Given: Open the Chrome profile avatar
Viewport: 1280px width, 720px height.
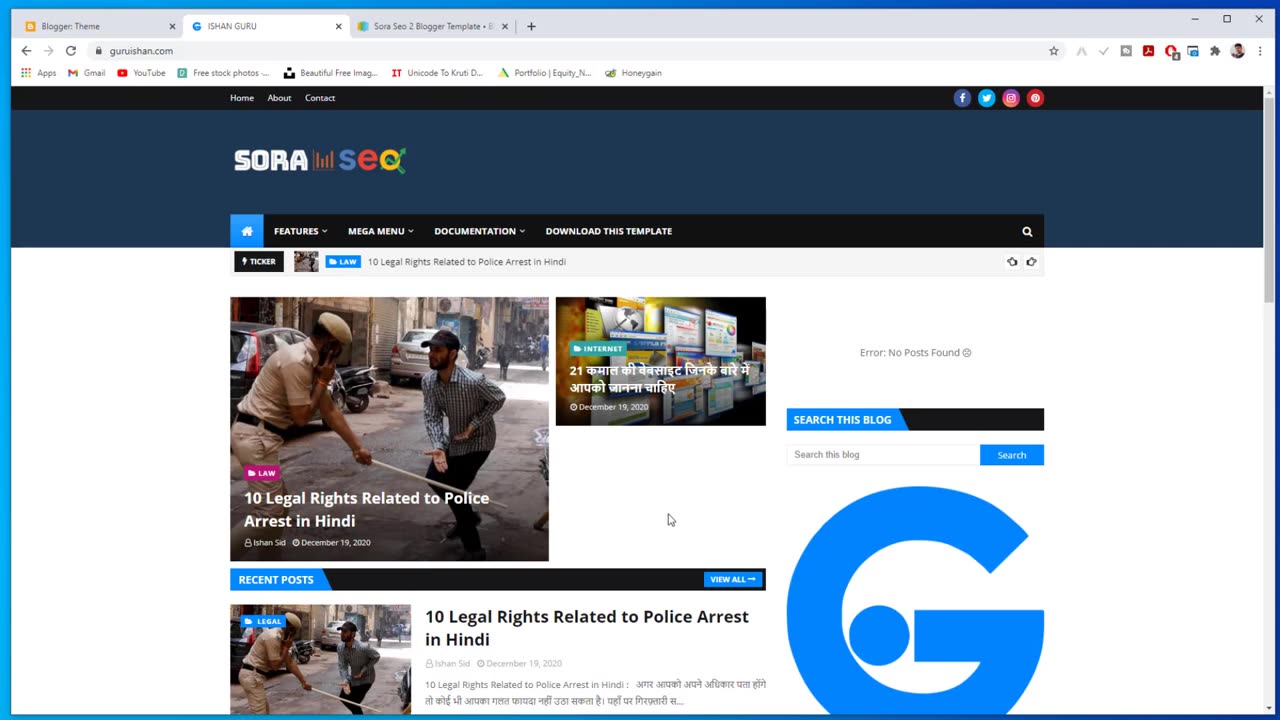Looking at the screenshot, I should [x=1237, y=51].
